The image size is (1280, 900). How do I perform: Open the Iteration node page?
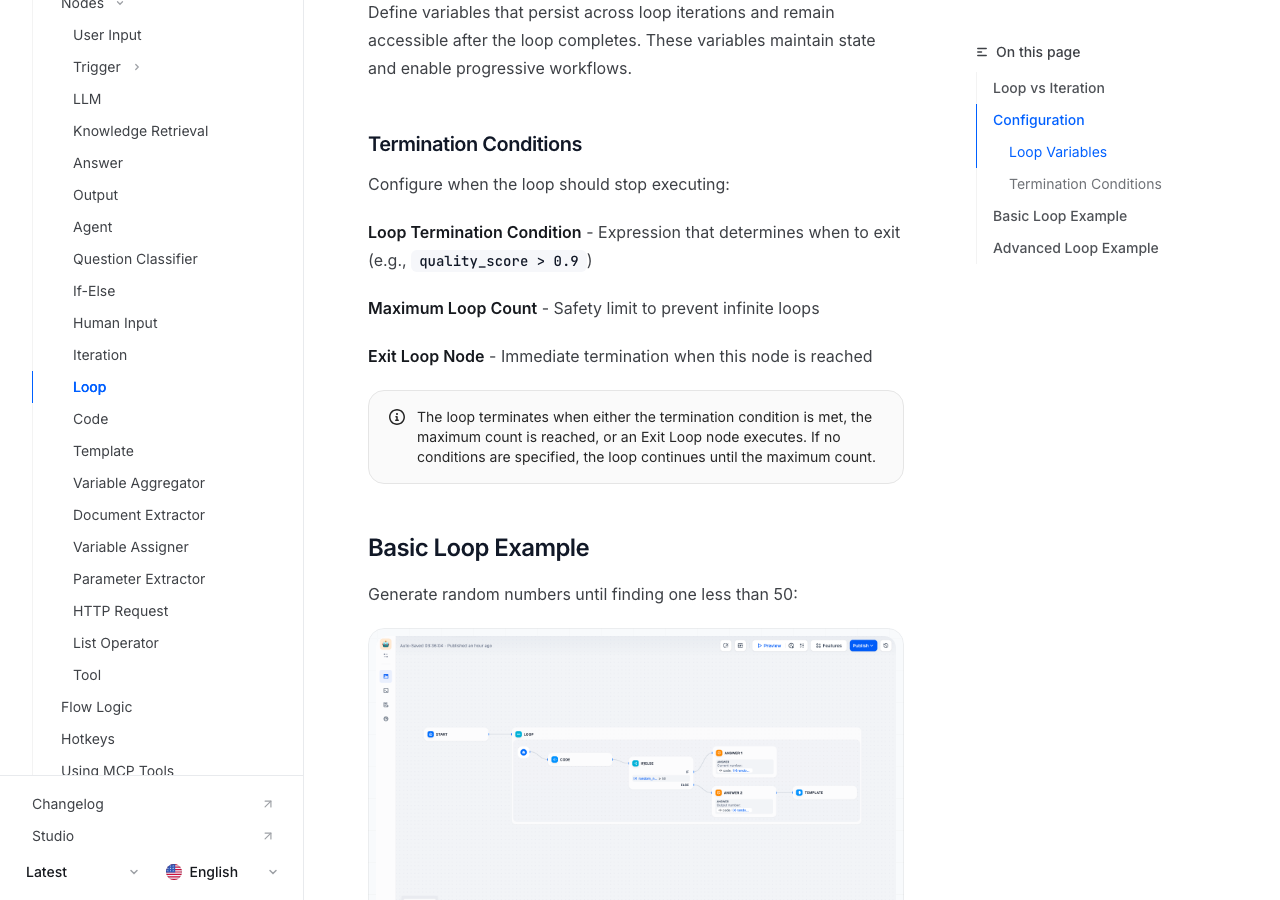(100, 355)
